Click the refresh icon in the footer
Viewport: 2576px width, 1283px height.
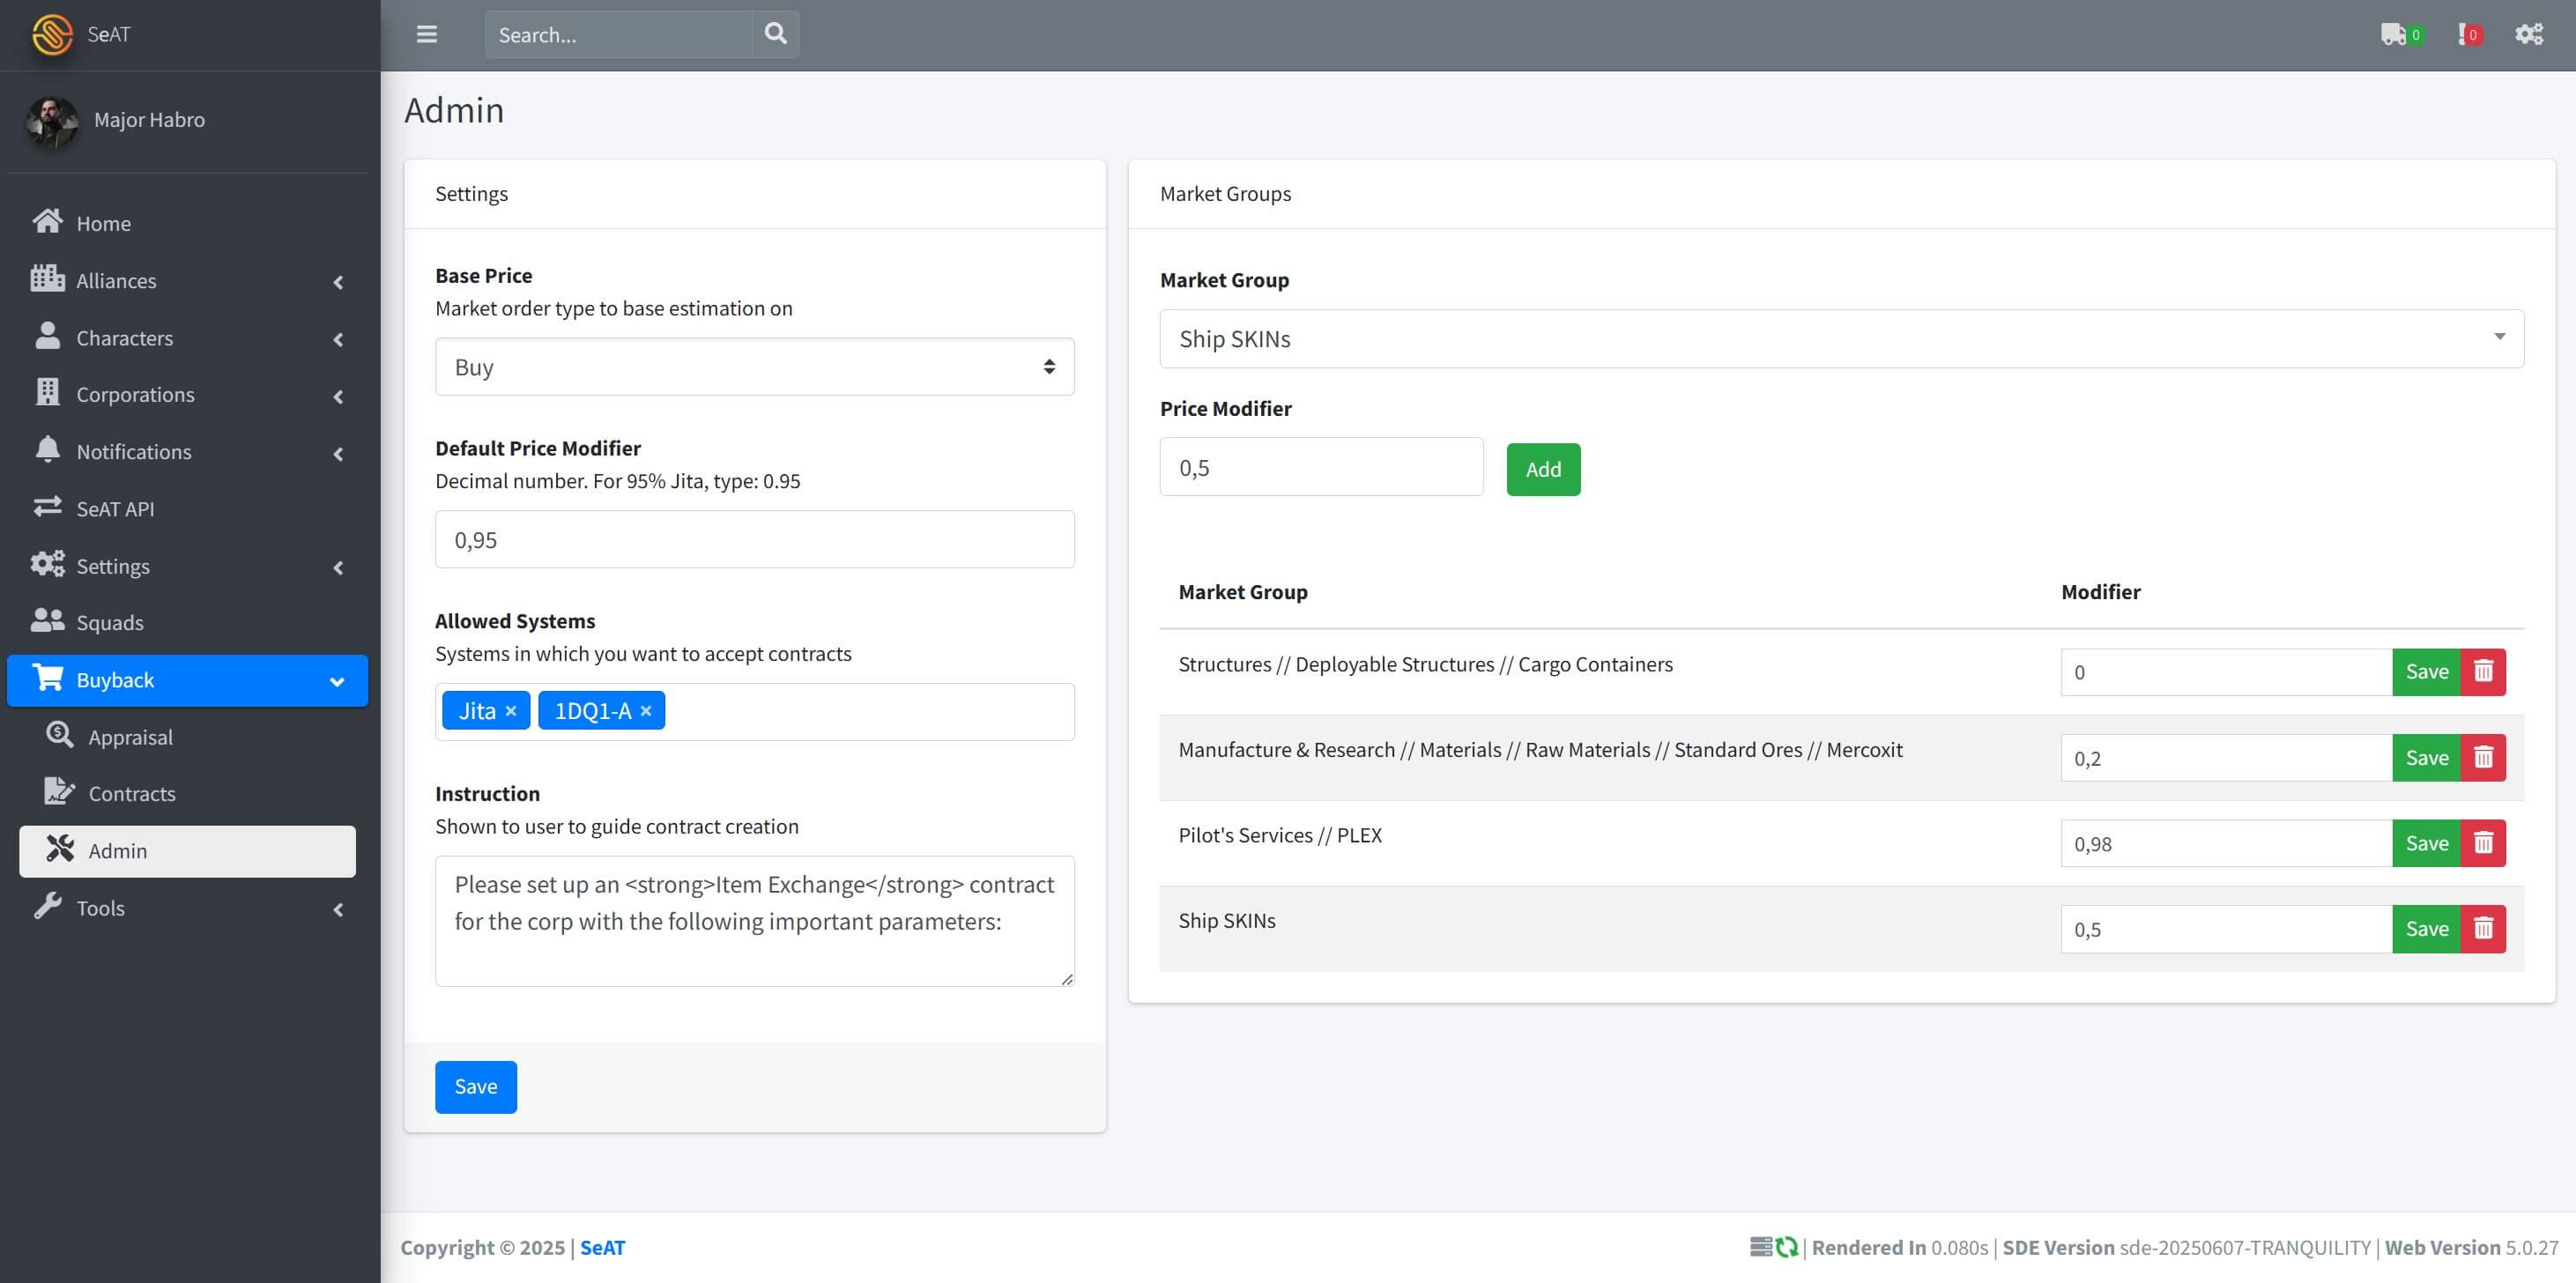(x=1787, y=1247)
